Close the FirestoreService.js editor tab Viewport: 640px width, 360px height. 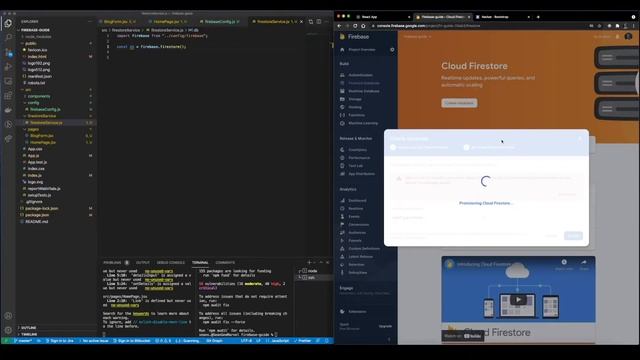coord(302,21)
